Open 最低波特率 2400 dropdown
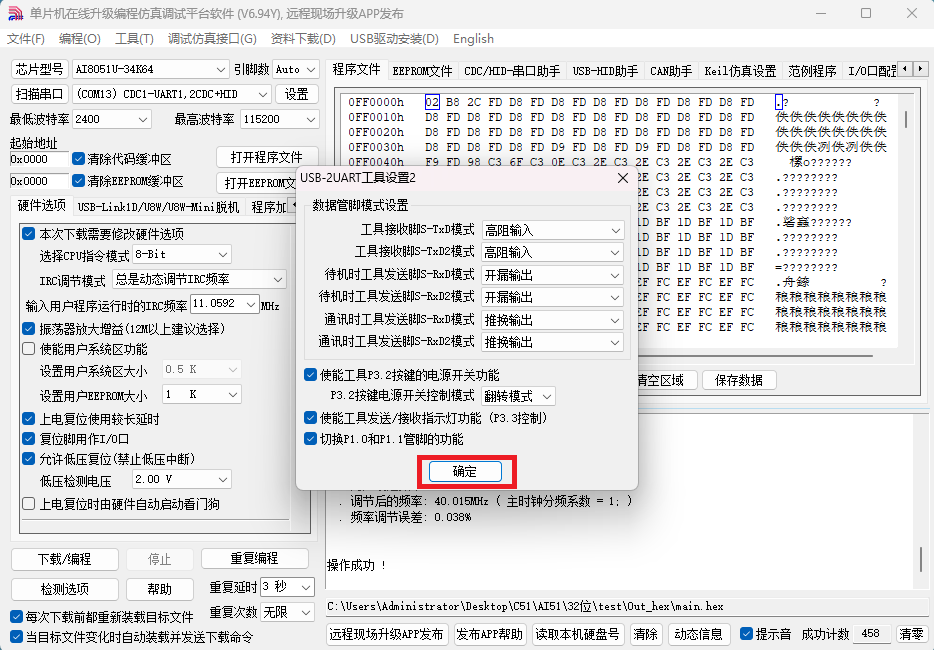 [111, 119]
